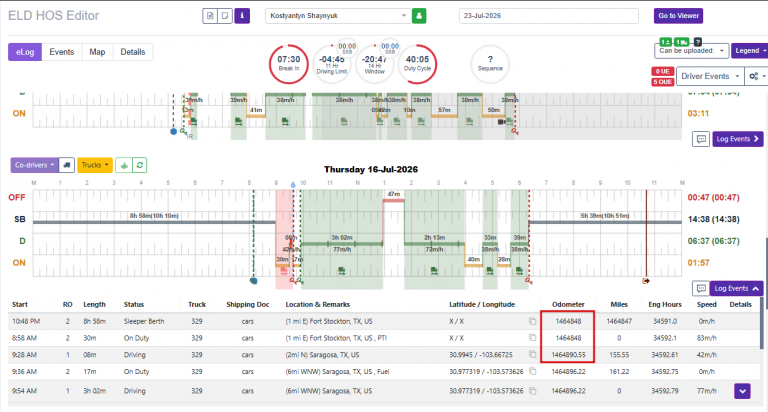Expand the Legend dropdown
Screen dimensions: 768x412
(x=750, y=50)
